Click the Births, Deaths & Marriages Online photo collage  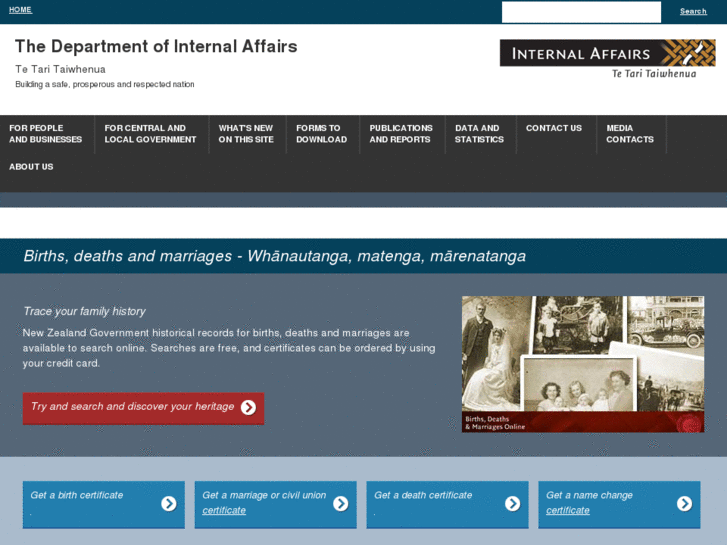point(583,364)
